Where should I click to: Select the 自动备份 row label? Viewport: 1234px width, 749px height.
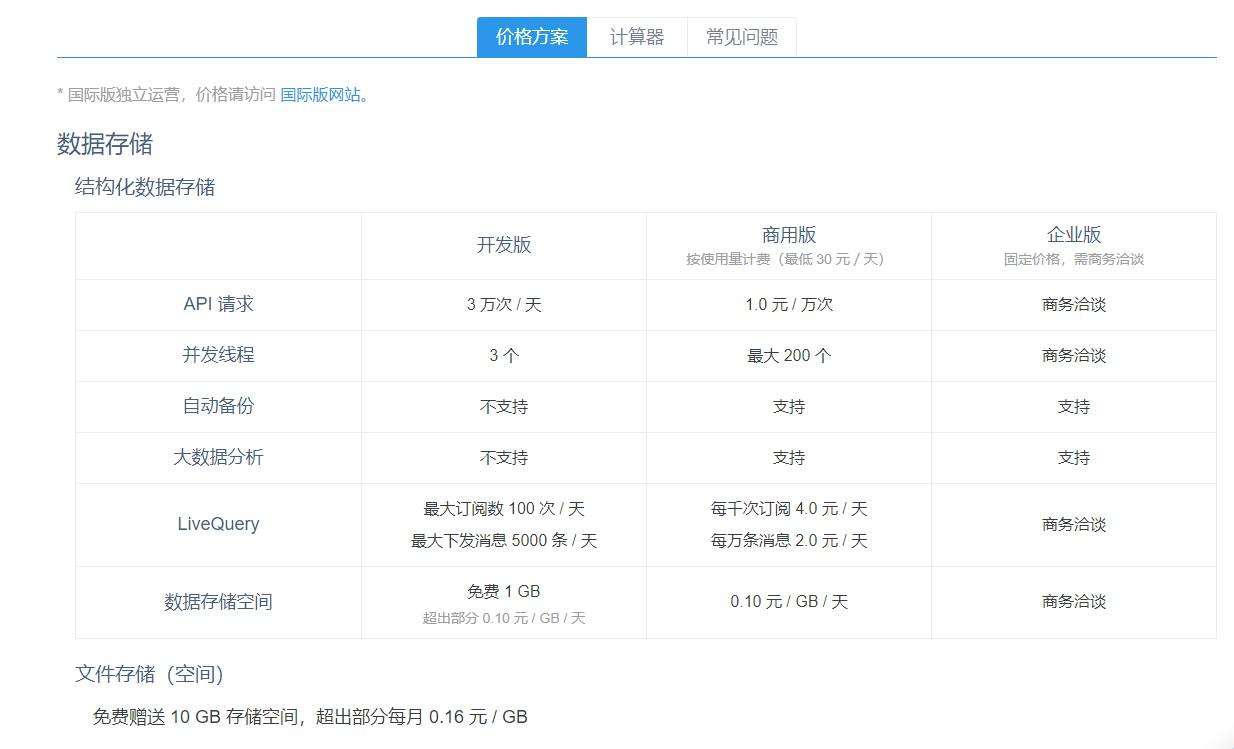coord(218,406)
